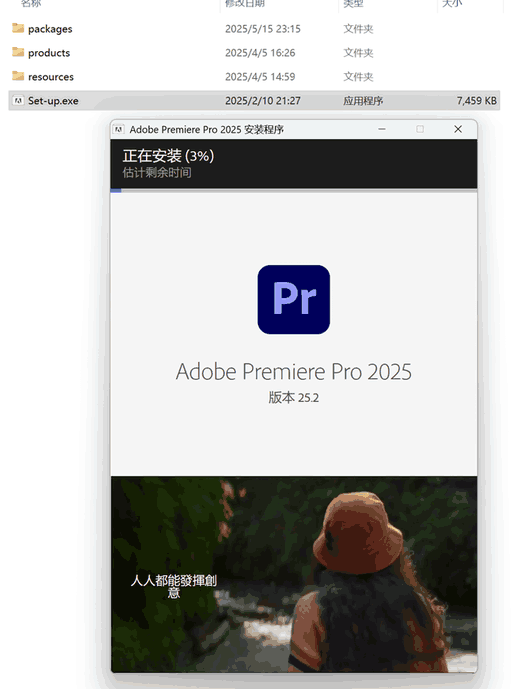
Task: Click the 正在安装 (3%) status text
Action: [168, 156]
